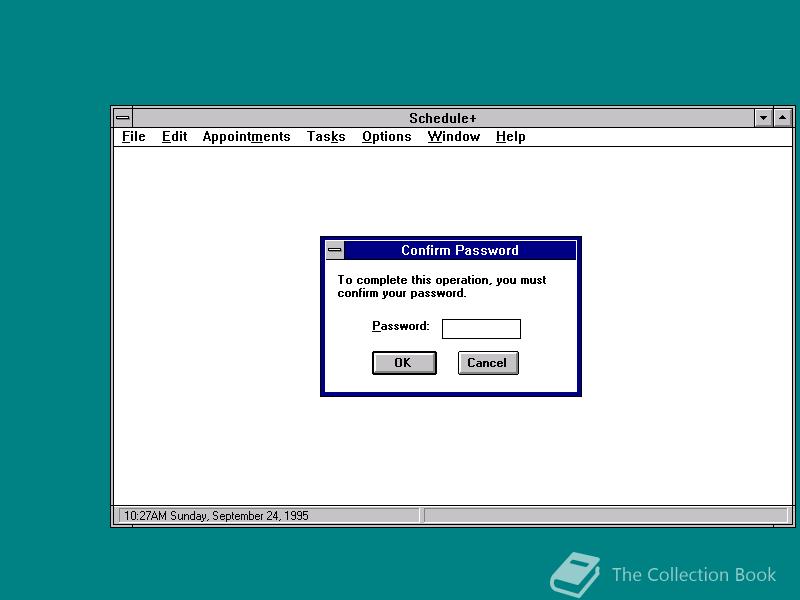Open the Tasks menu

326,137
